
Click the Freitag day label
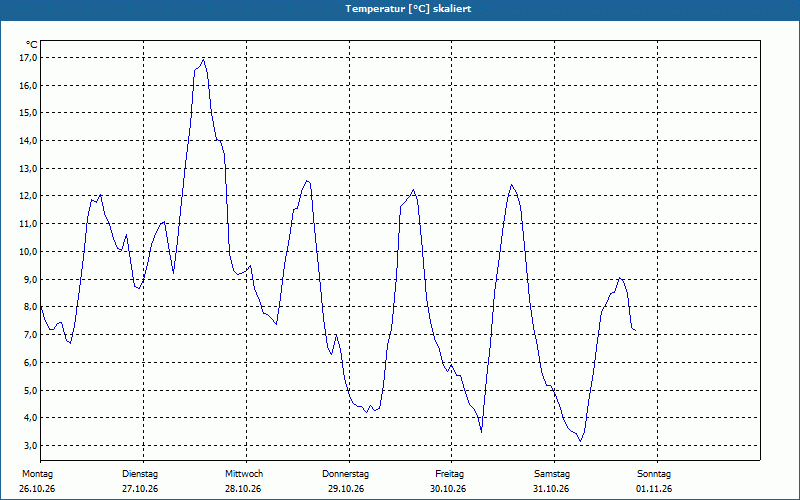pyautogui.click(x=449, y=474)
